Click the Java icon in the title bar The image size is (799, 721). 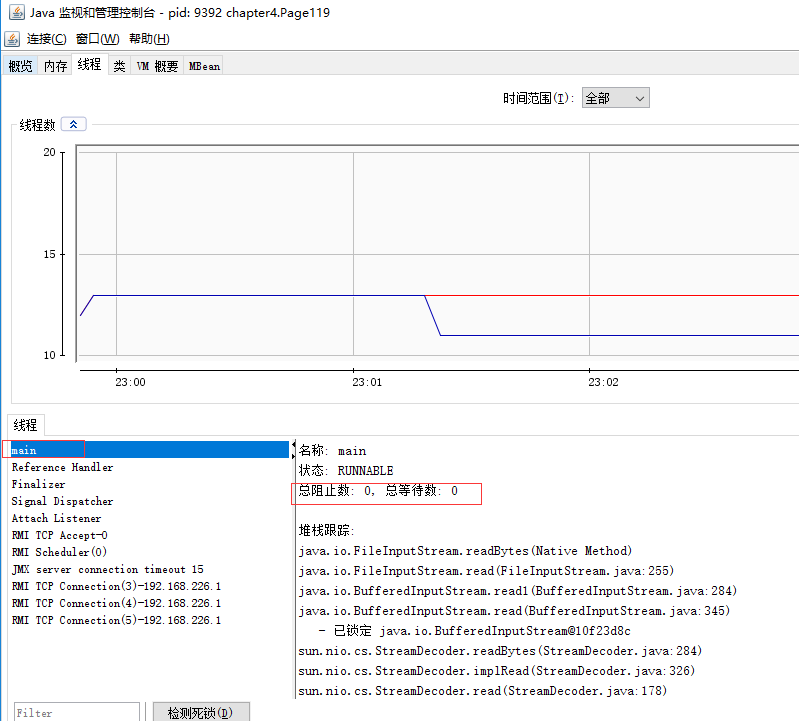(x=16, y=12)
